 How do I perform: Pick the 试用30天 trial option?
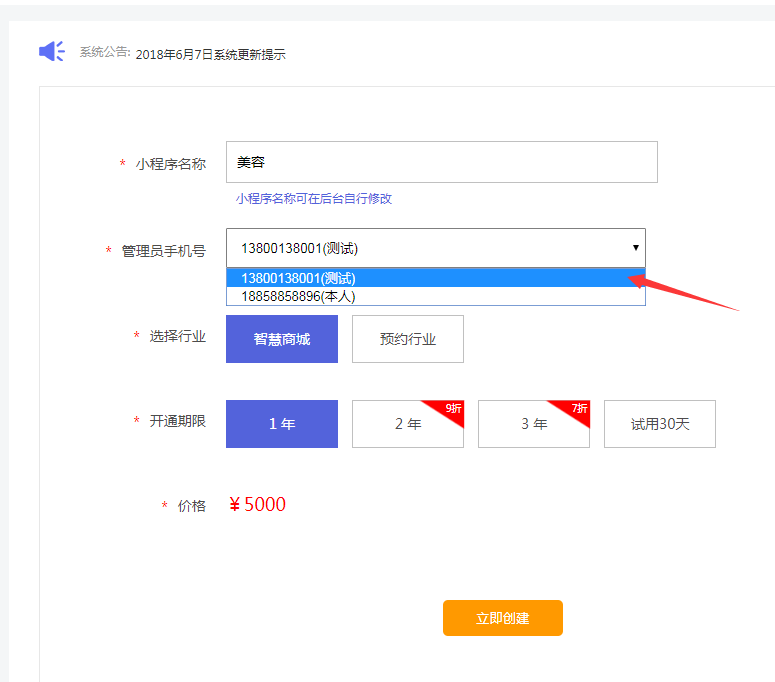(660, 424)
